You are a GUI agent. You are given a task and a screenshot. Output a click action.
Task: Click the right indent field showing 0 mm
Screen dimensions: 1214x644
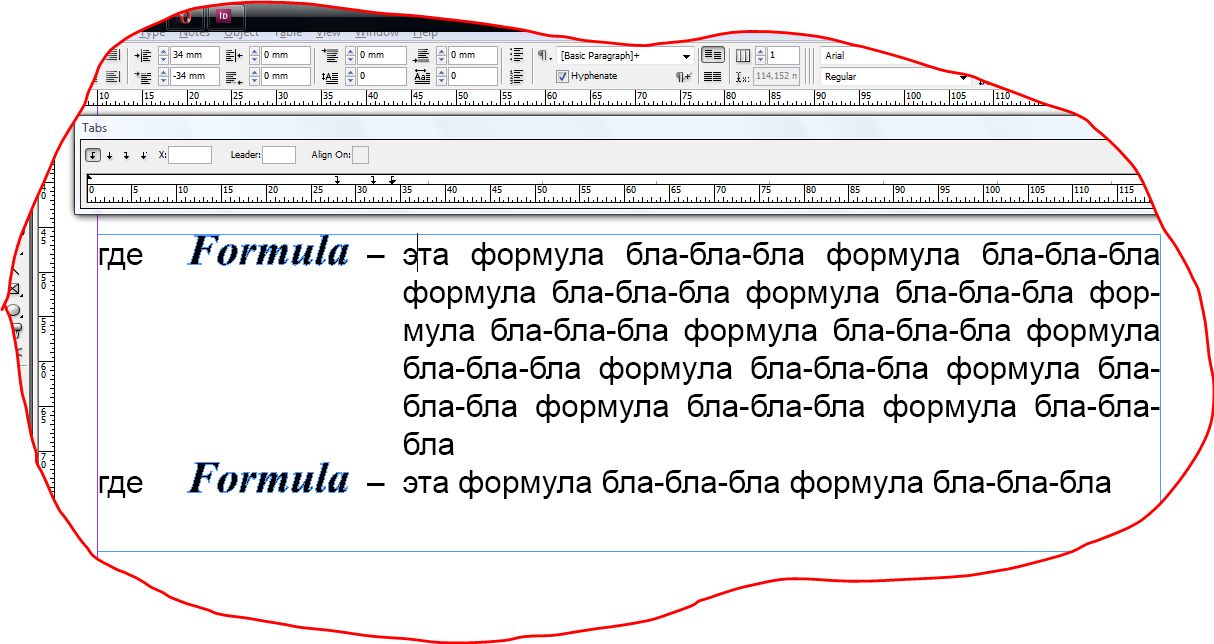click(285, 55)
